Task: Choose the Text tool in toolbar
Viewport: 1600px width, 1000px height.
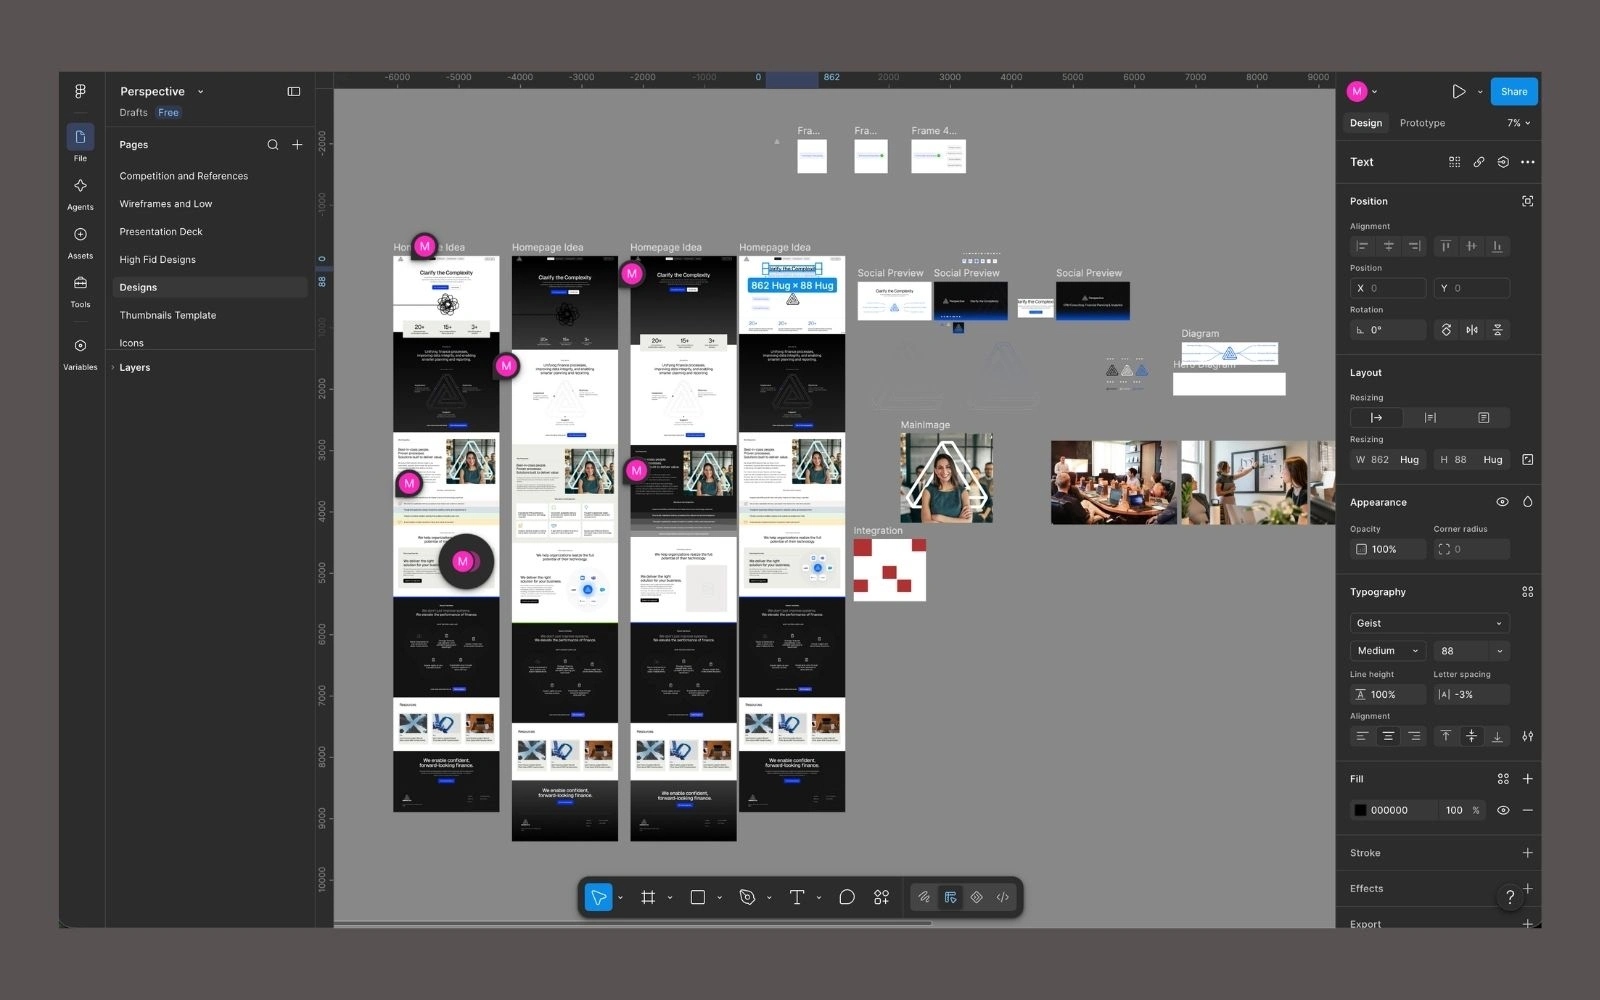Action: [x=797, y=897]
